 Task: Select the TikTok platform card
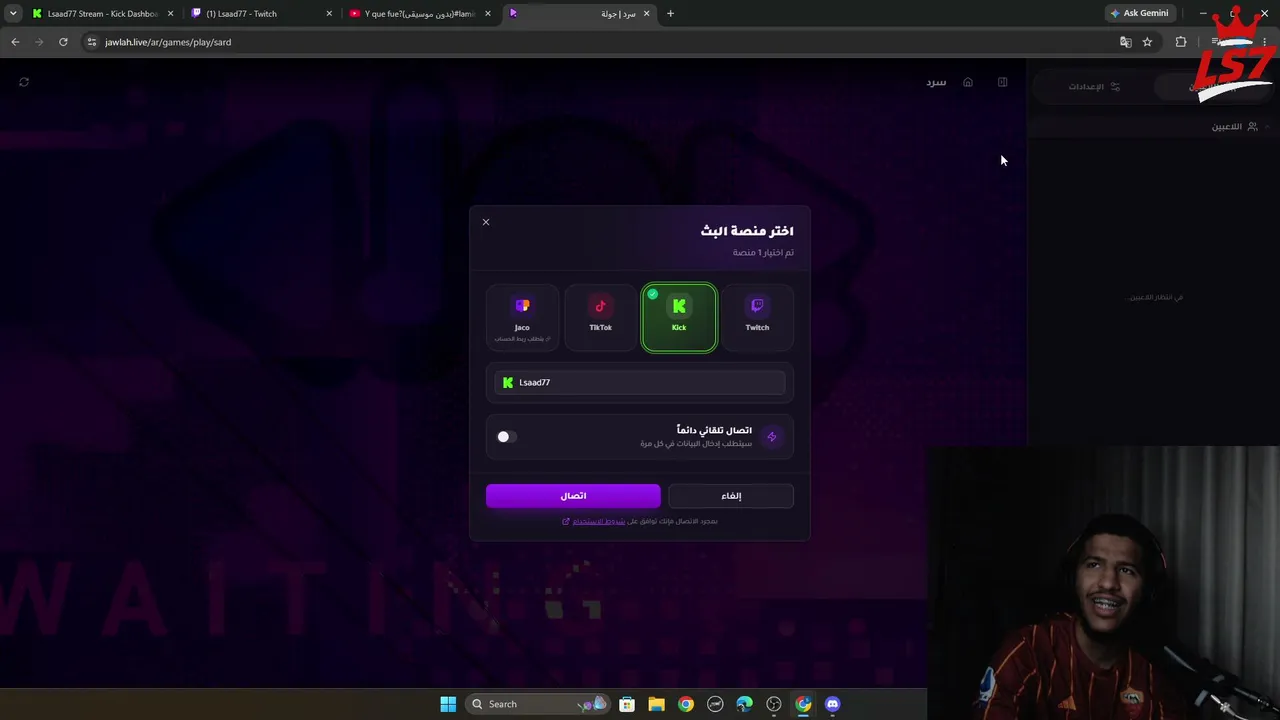600,317
